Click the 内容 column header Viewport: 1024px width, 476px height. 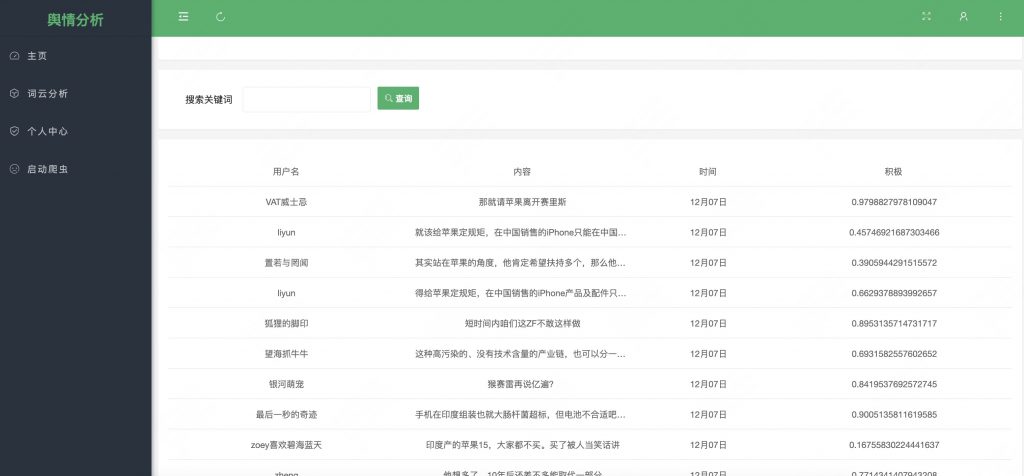pyautogui.click(x=522, y=172)
